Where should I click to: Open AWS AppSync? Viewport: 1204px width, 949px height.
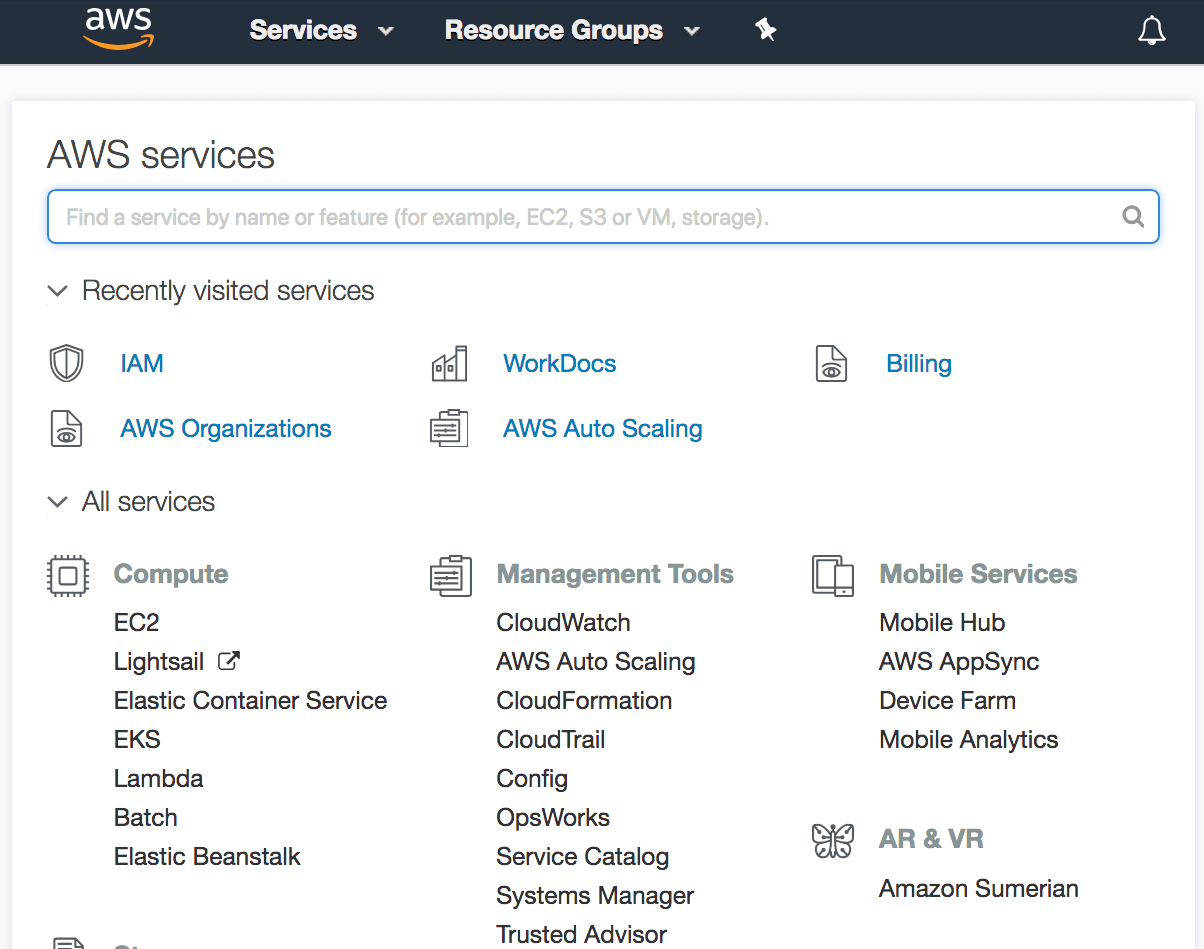(959, 662)
